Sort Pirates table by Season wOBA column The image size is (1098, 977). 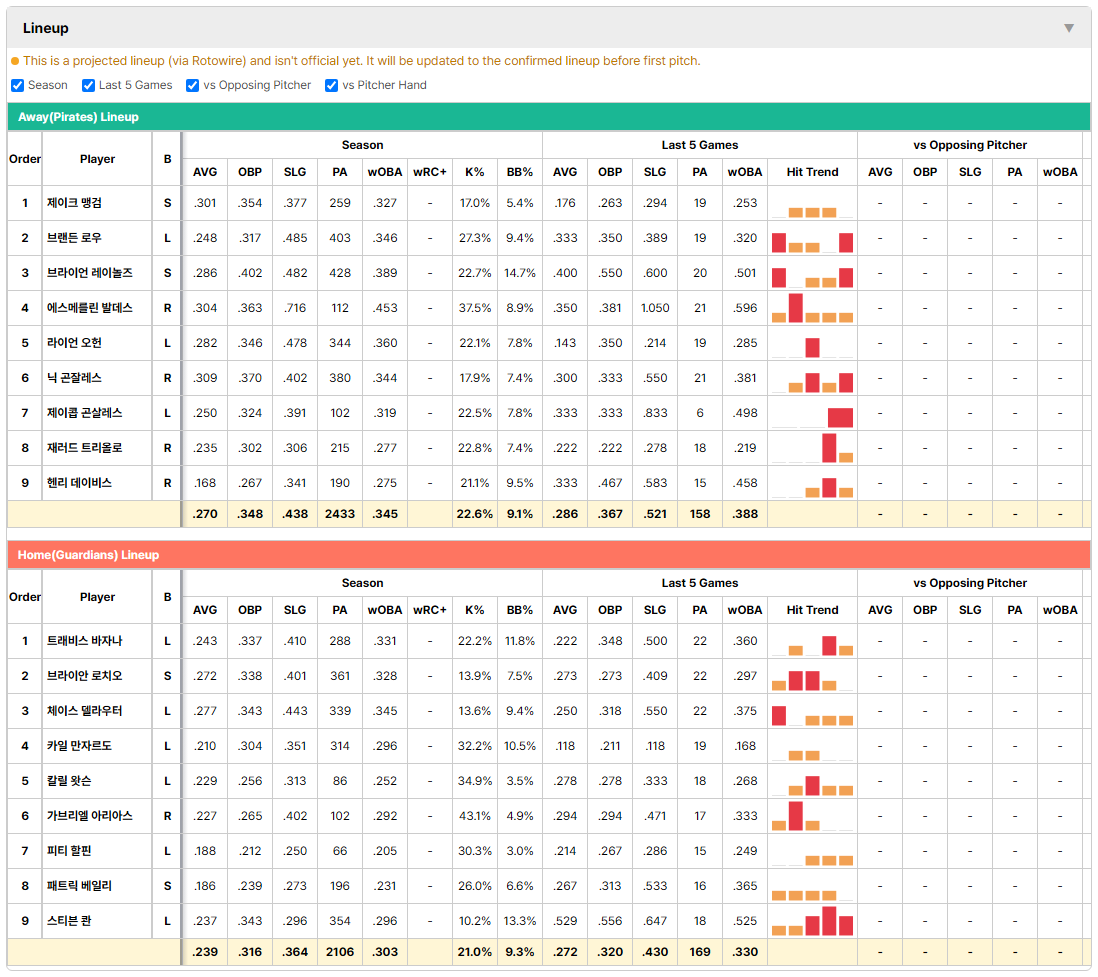[384, 172]
